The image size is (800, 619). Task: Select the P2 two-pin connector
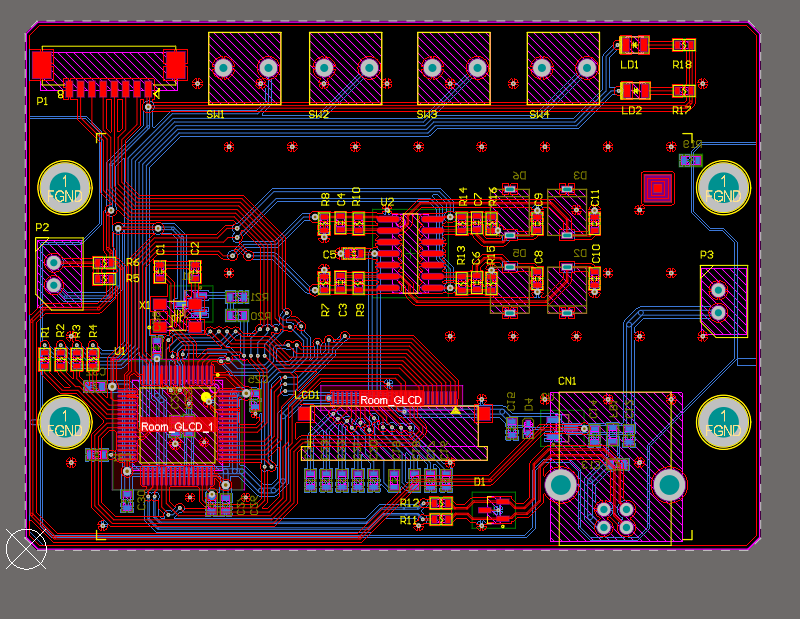(60, 274)
